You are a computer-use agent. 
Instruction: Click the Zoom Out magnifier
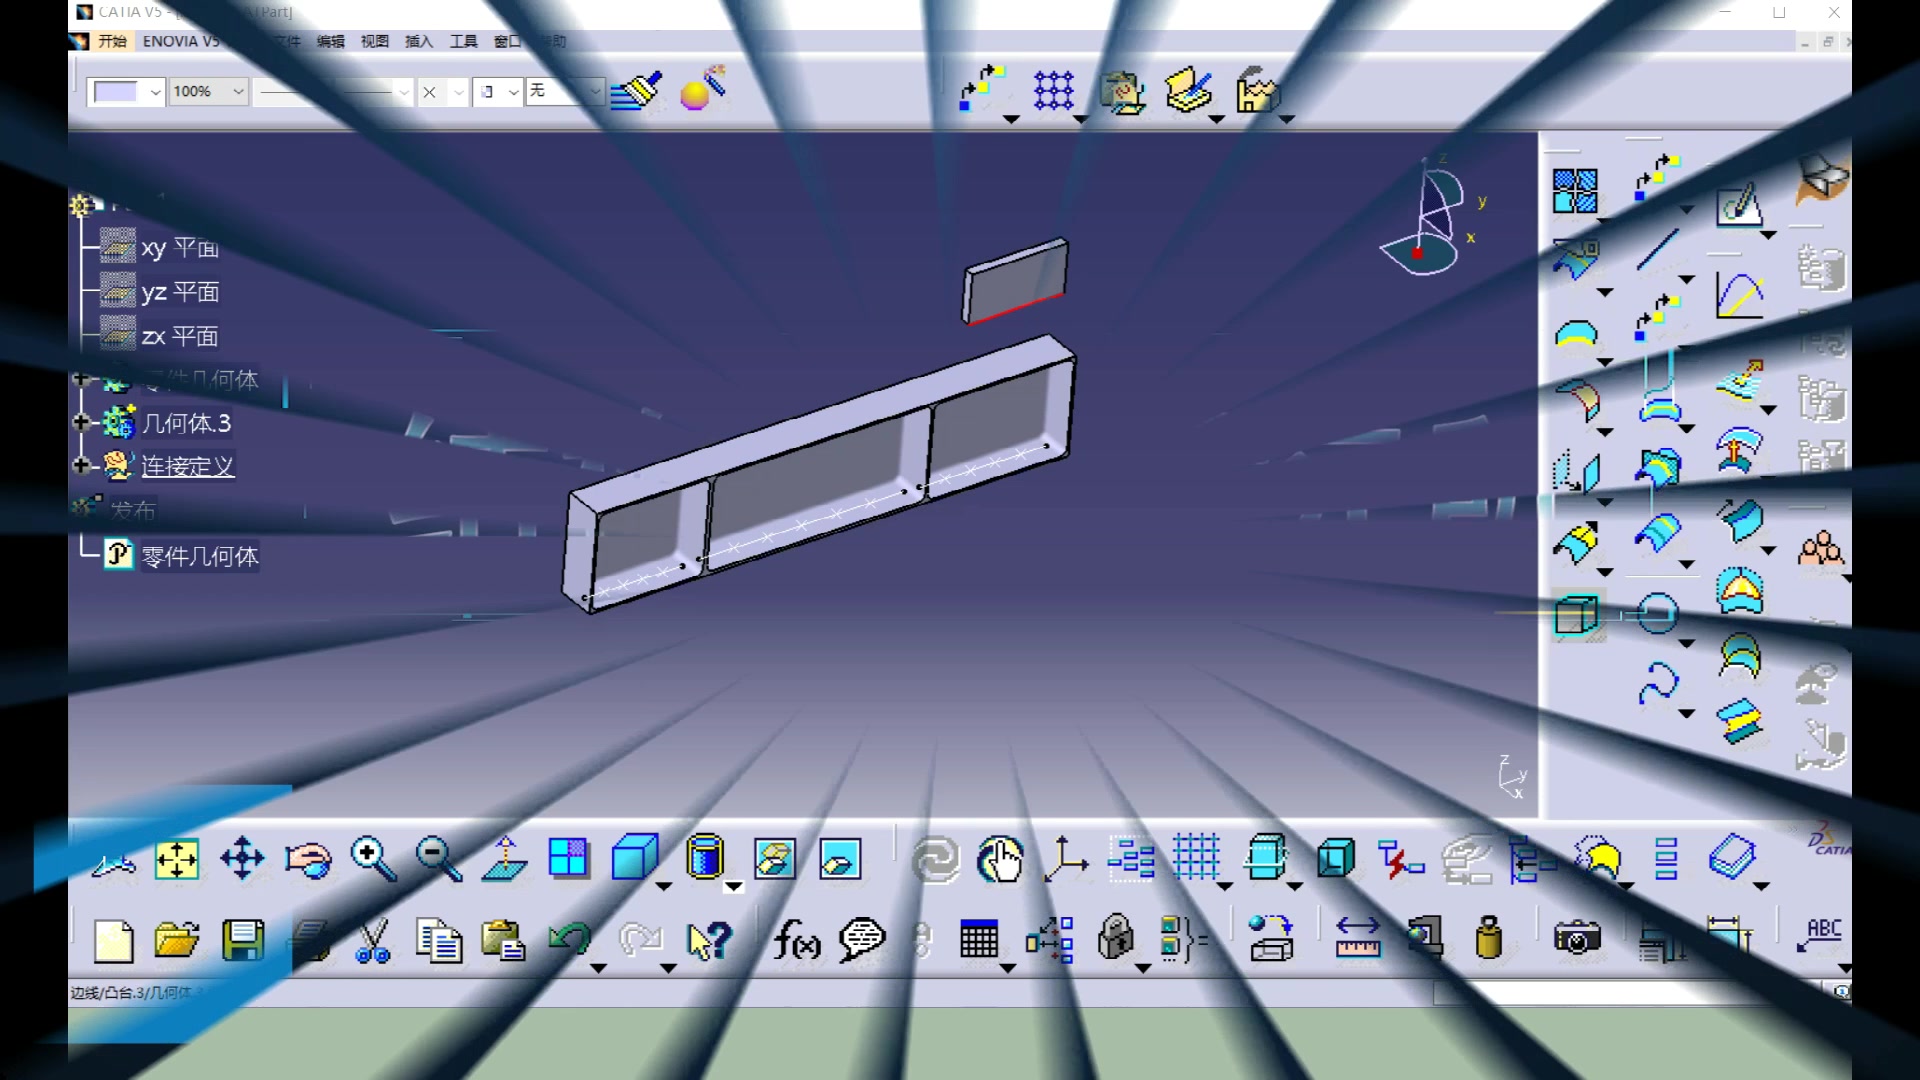(x=438, y=859)
